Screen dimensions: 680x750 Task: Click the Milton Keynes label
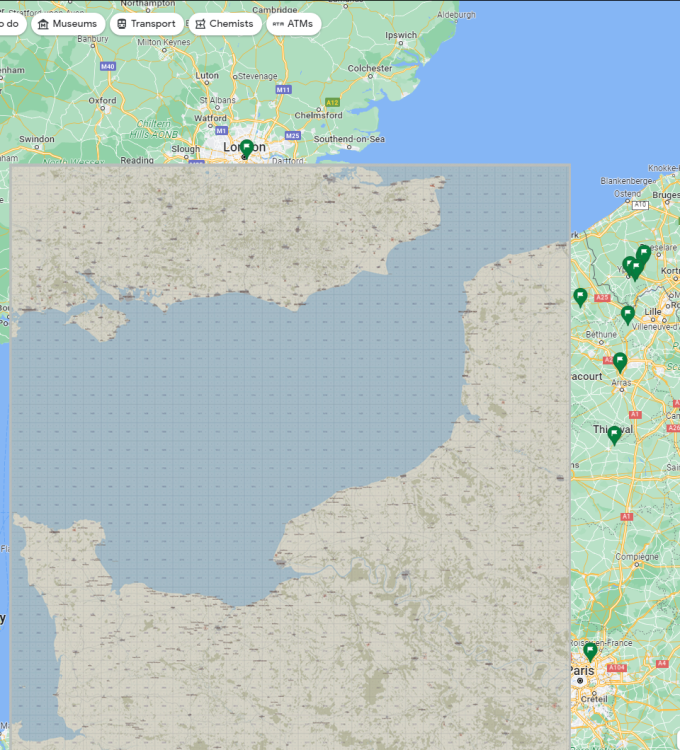click(x=164, y=42)
